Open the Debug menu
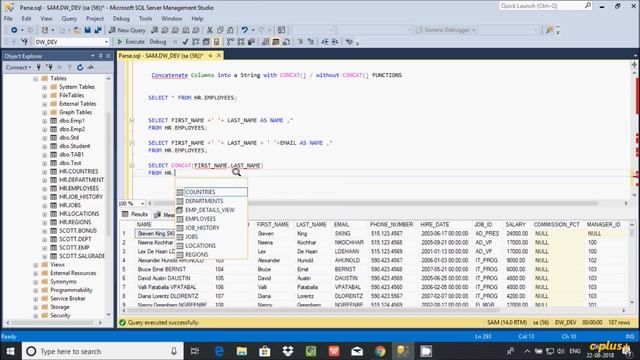640x360 pixels. 121,18
